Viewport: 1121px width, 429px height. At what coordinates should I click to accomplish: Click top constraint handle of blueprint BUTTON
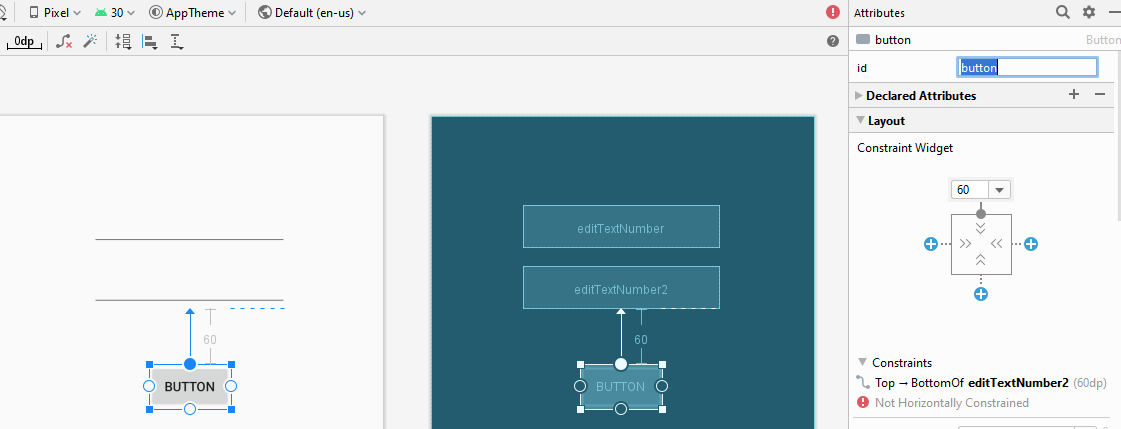(x=621, y=364)
